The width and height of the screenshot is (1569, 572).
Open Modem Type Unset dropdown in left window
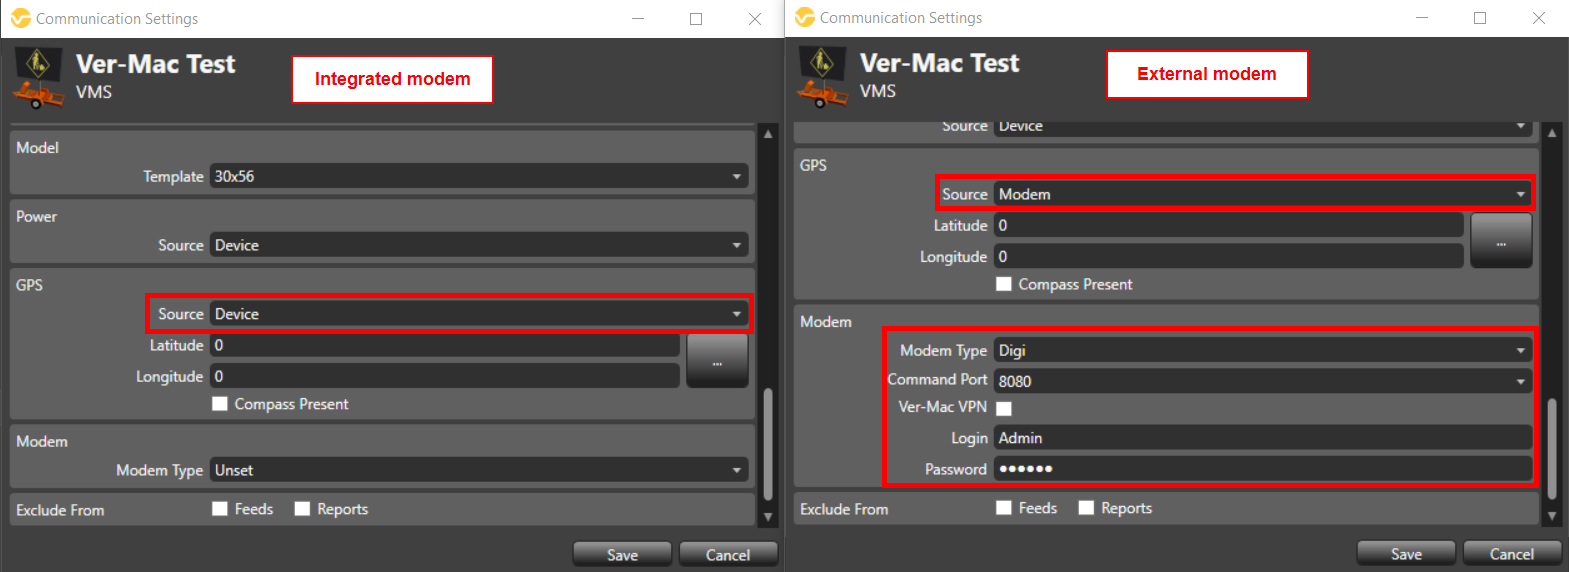[479, 470]
